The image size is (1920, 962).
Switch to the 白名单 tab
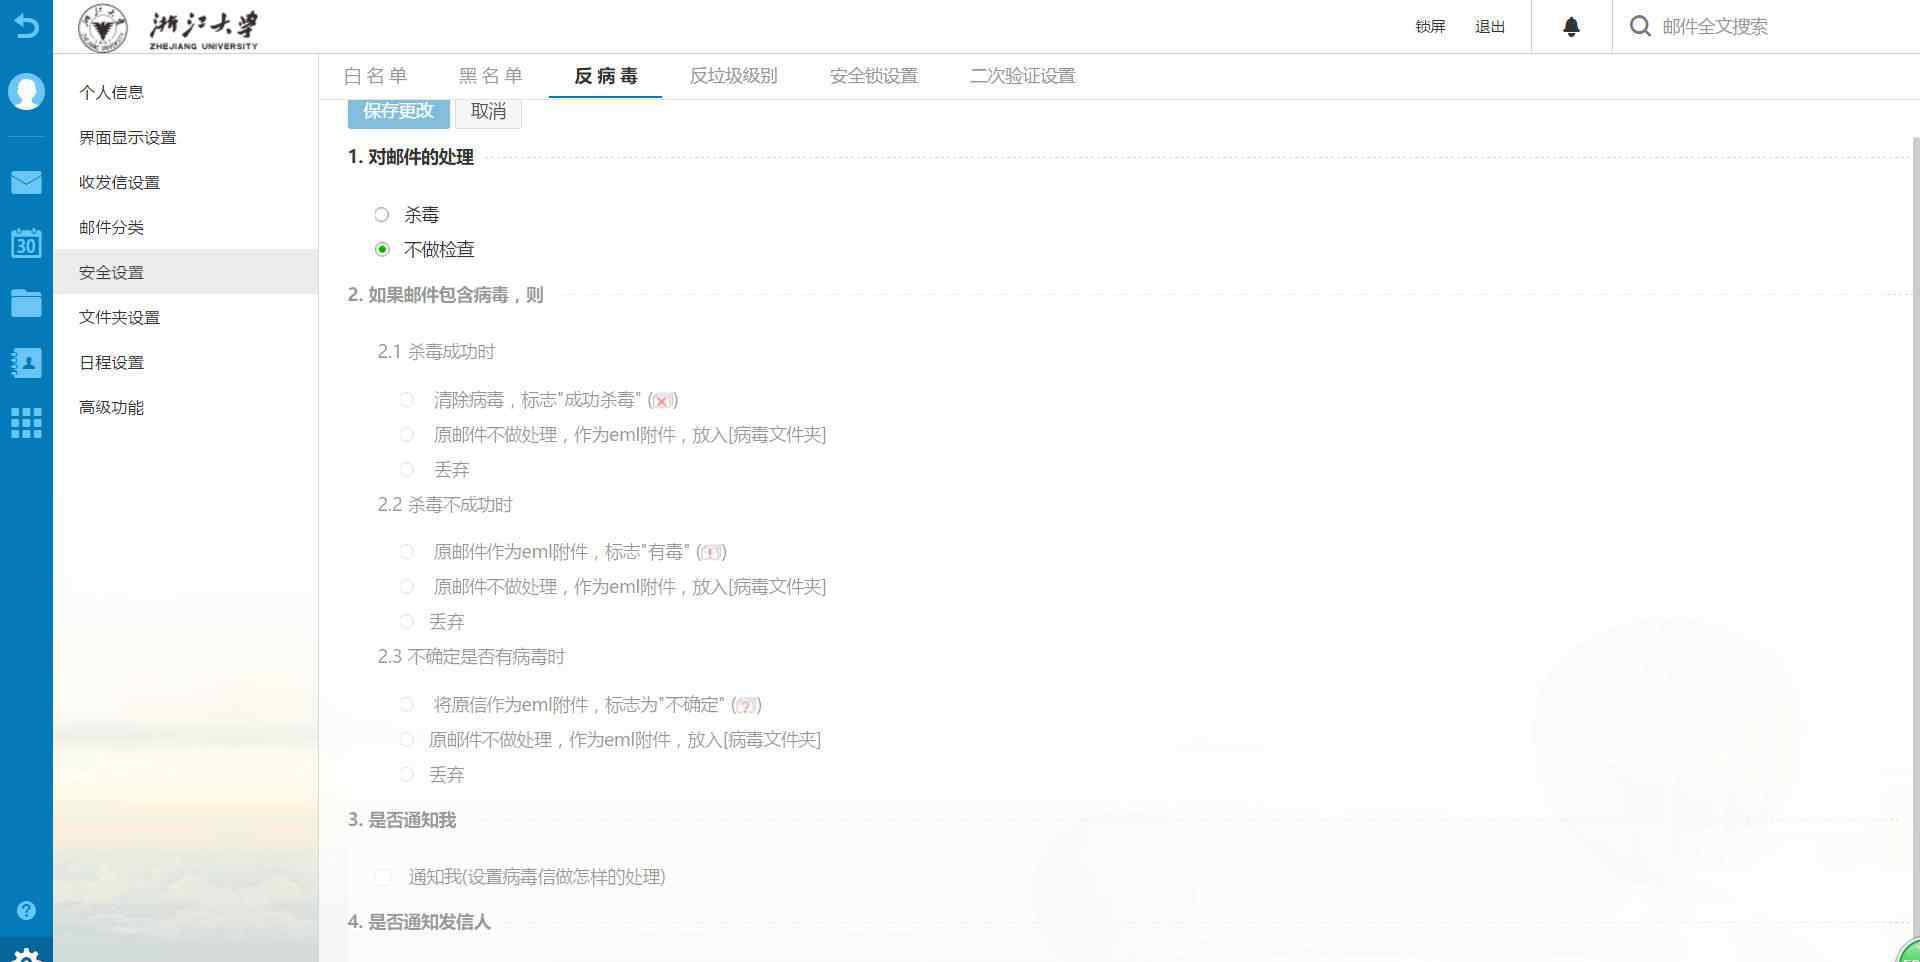375,76
